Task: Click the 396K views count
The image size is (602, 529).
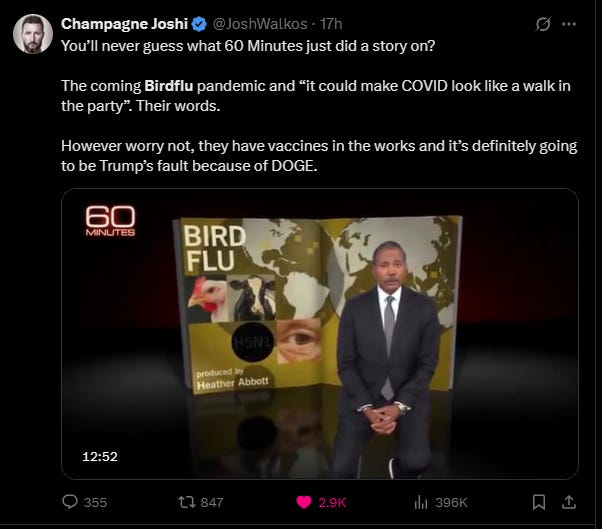Action: coord(452,503)
